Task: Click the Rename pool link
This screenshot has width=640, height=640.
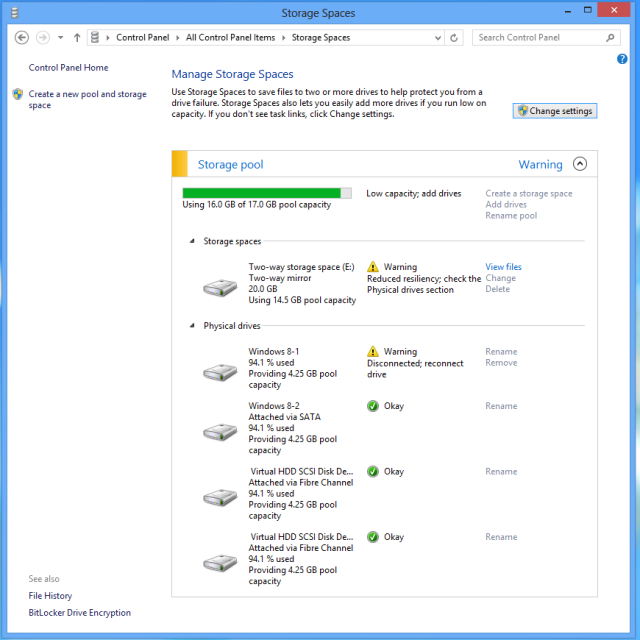Action: coord(511,216)
